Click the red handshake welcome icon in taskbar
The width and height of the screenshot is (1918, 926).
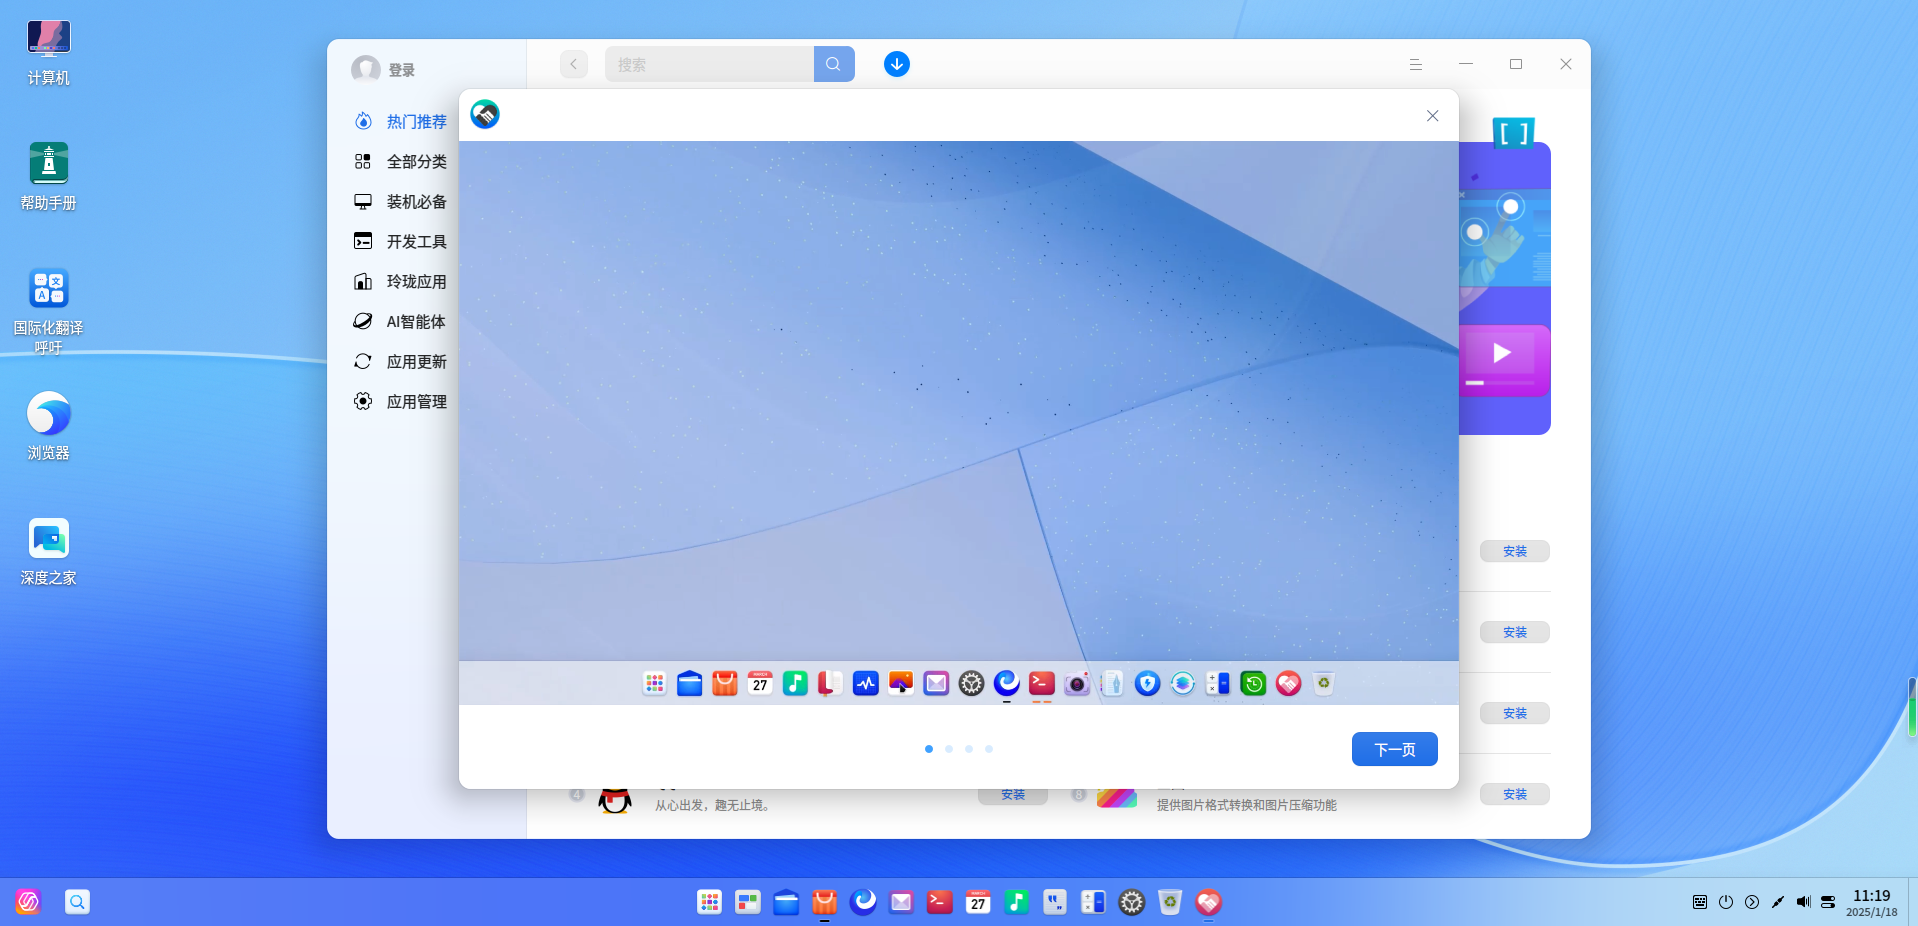point(1208,902)
